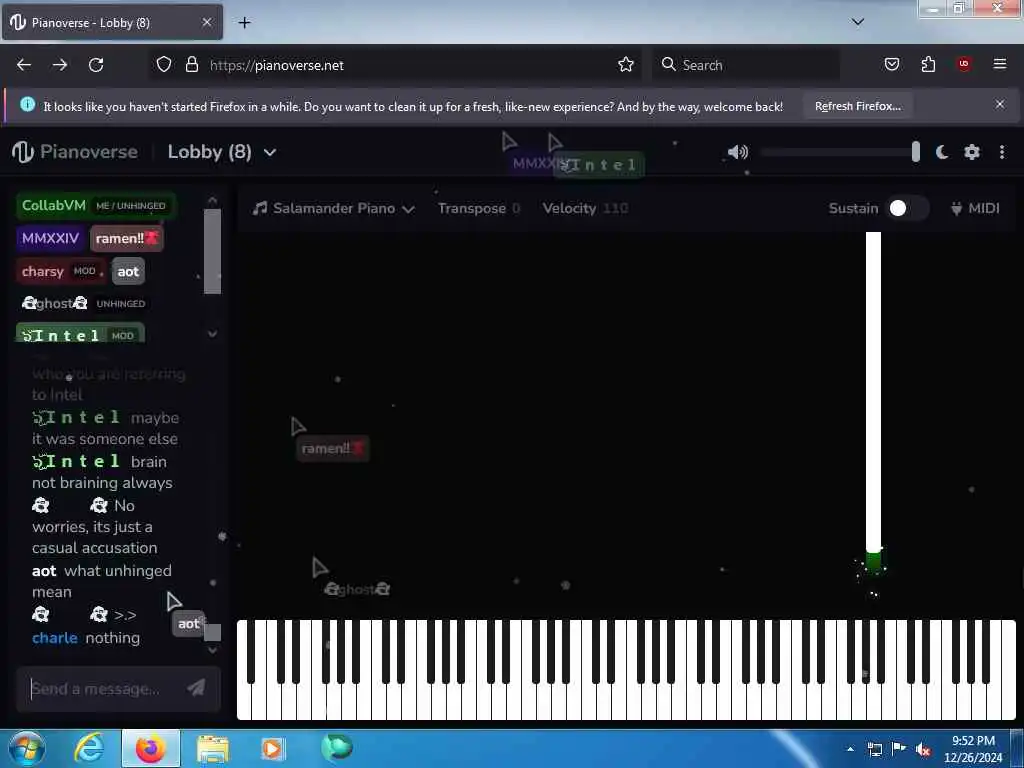
Task: Launch Internet Explorer from taskbar
Action: coord(89,748)
